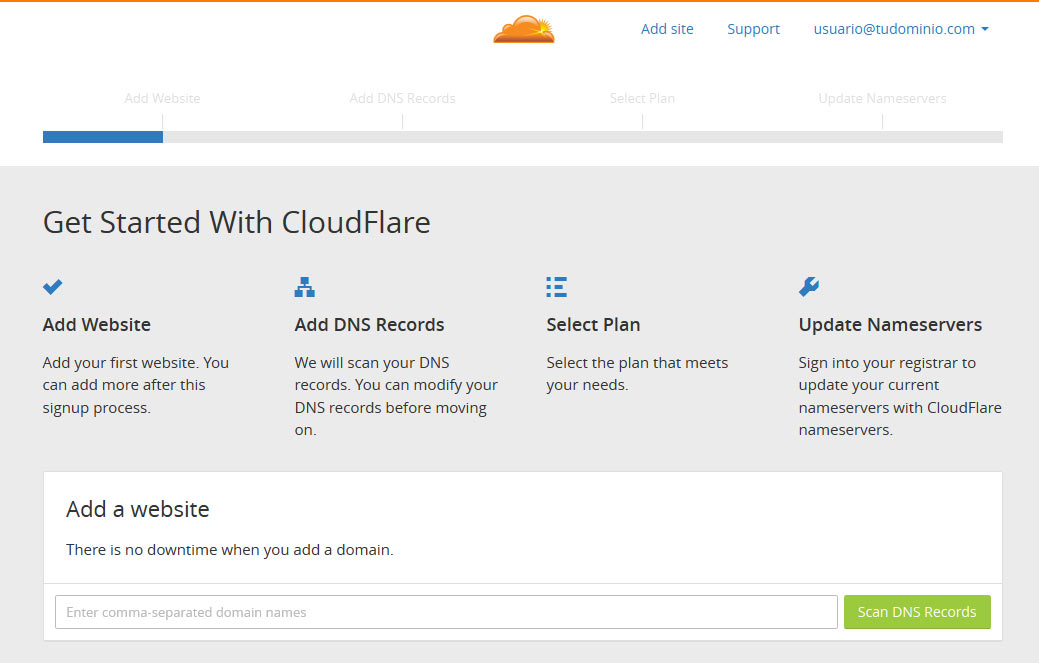Viewport: 1039px width, 663px height.
Task: Click the Add Website column heading
Action: pyautogui.click(x=97, y=325)
